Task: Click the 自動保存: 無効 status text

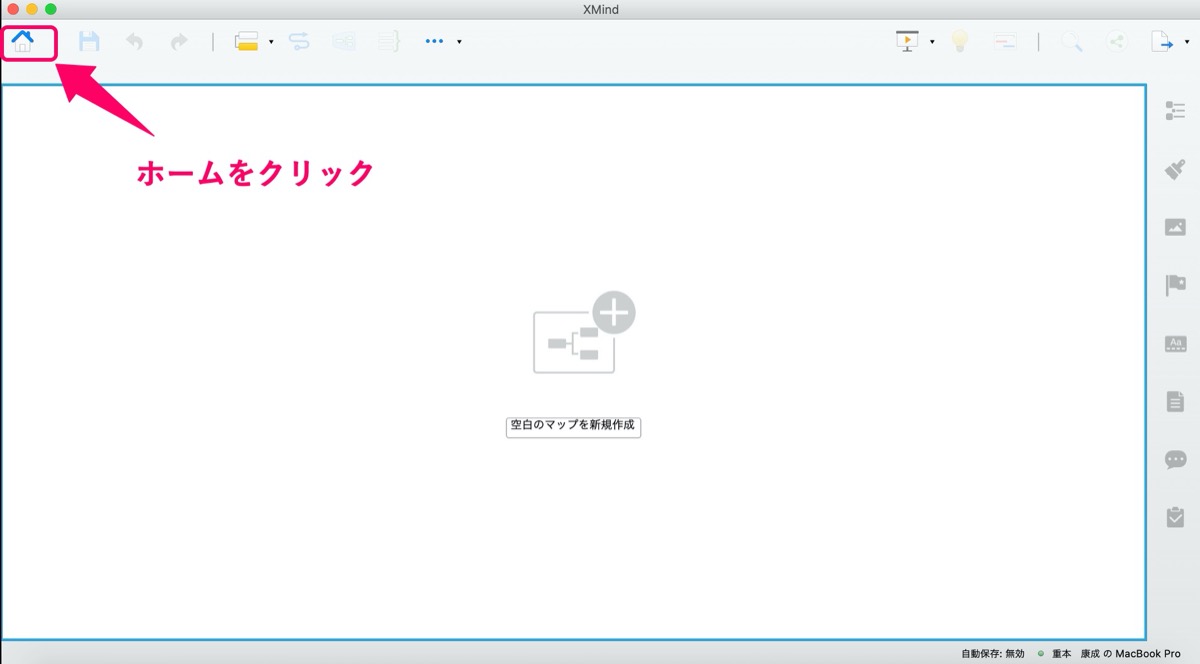Action: [992, 653]
